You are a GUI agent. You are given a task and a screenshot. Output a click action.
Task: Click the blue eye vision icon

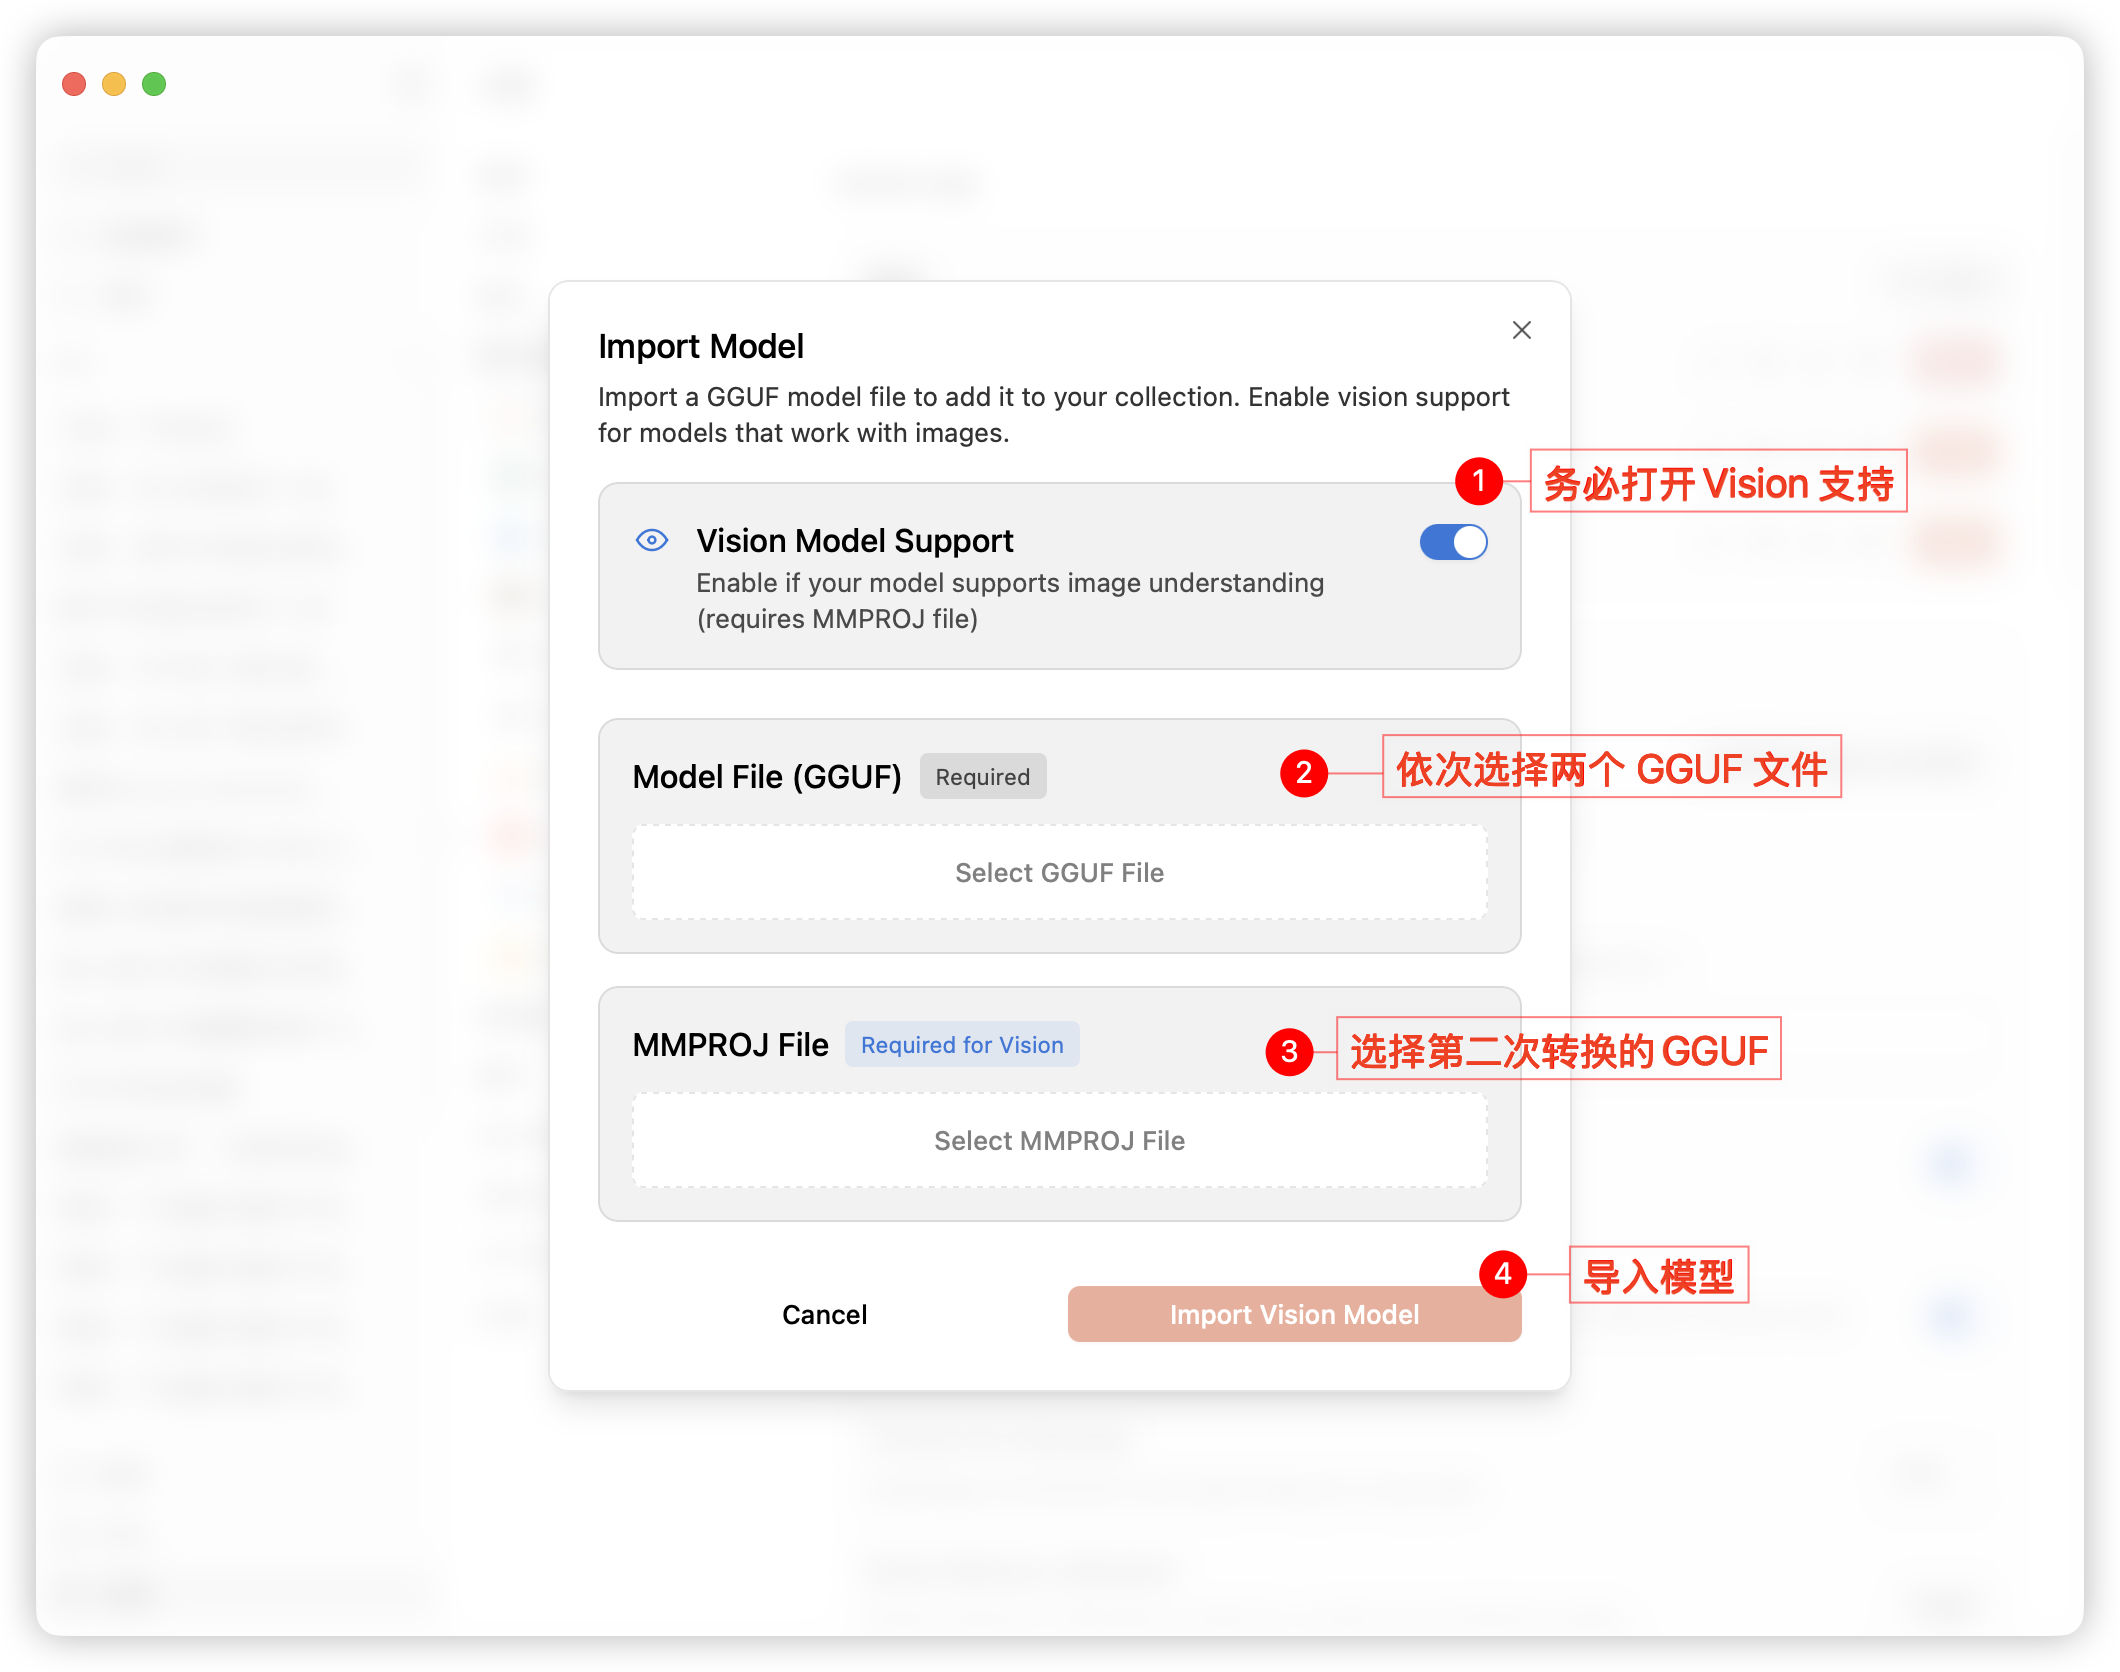tap(652, 541)
